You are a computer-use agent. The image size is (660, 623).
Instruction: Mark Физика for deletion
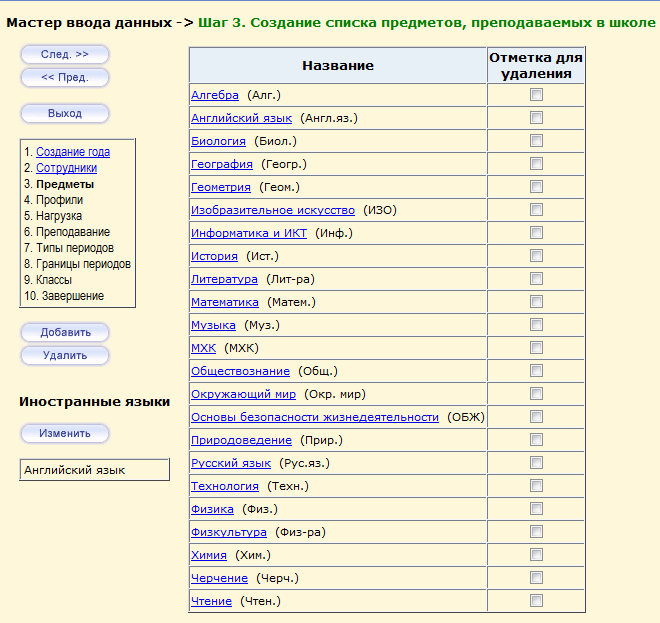coord(536,509)
